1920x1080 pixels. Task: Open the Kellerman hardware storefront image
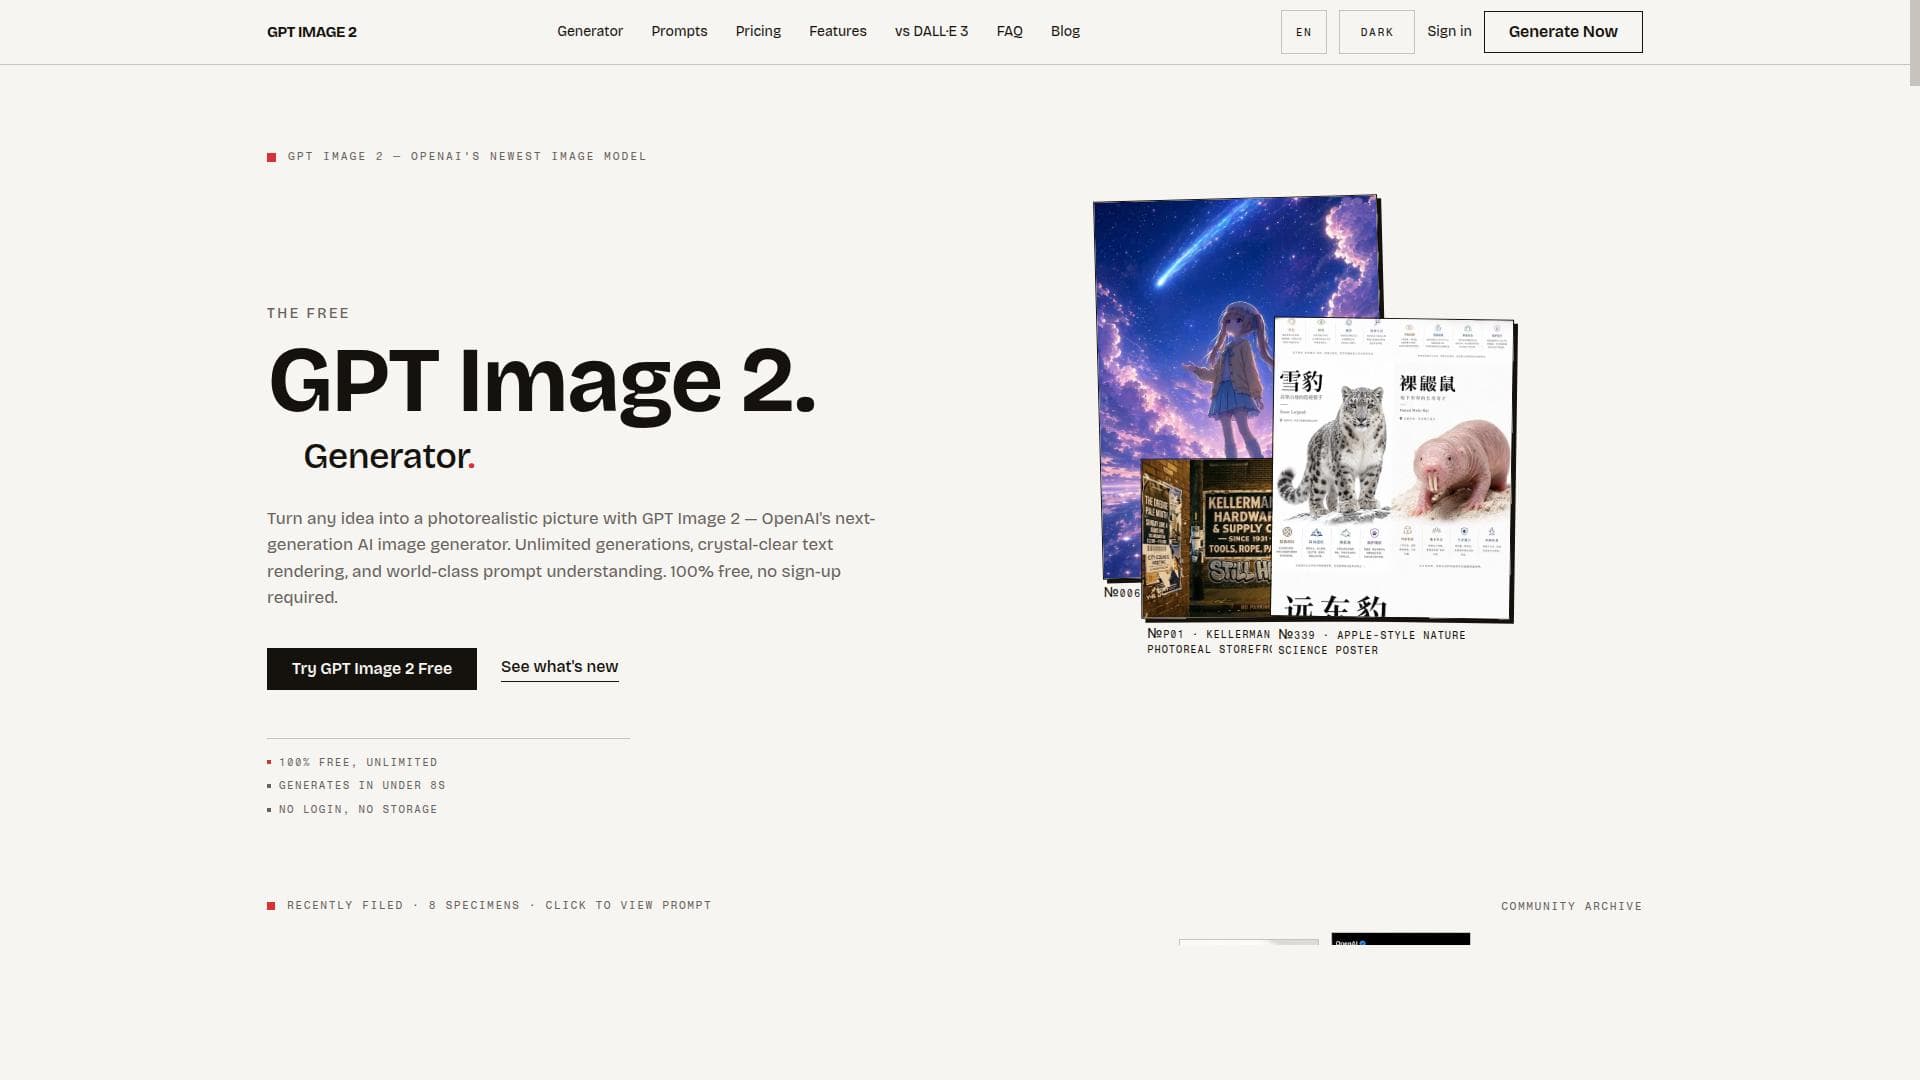pos(1205,540)
